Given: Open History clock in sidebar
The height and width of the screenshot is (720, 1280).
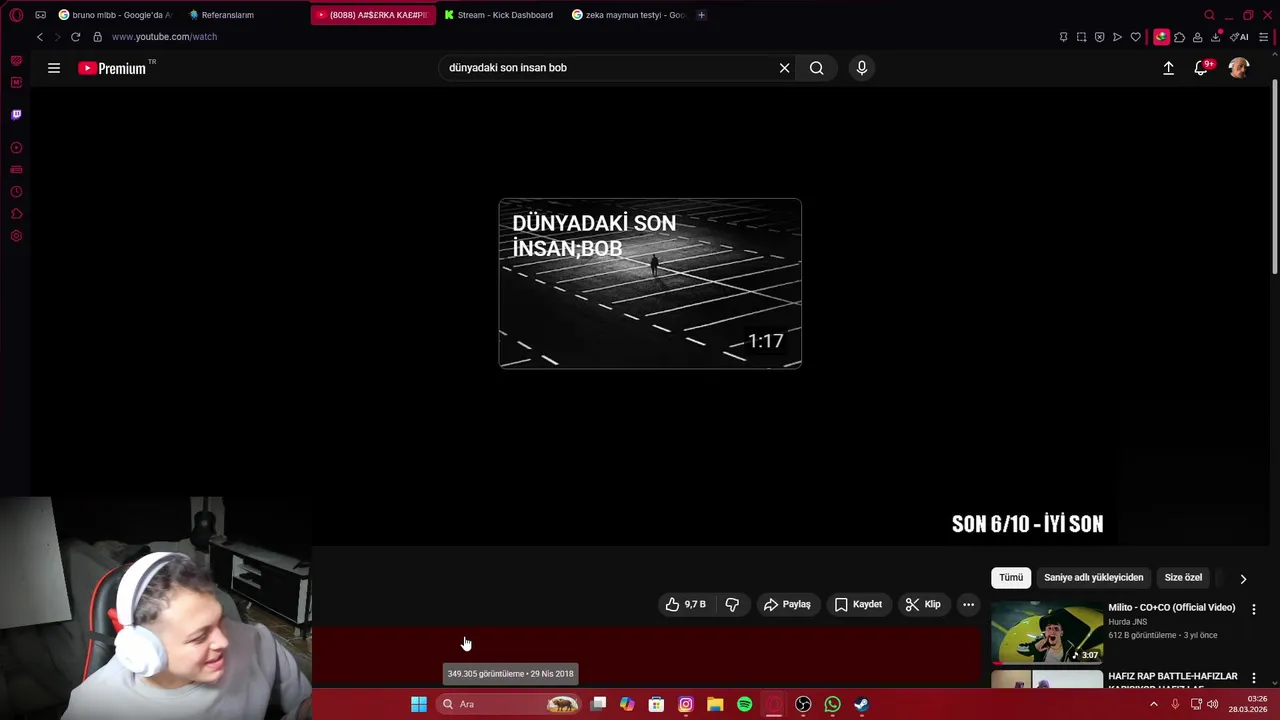Looking at the screenshot, I should (x=16, y=192).
